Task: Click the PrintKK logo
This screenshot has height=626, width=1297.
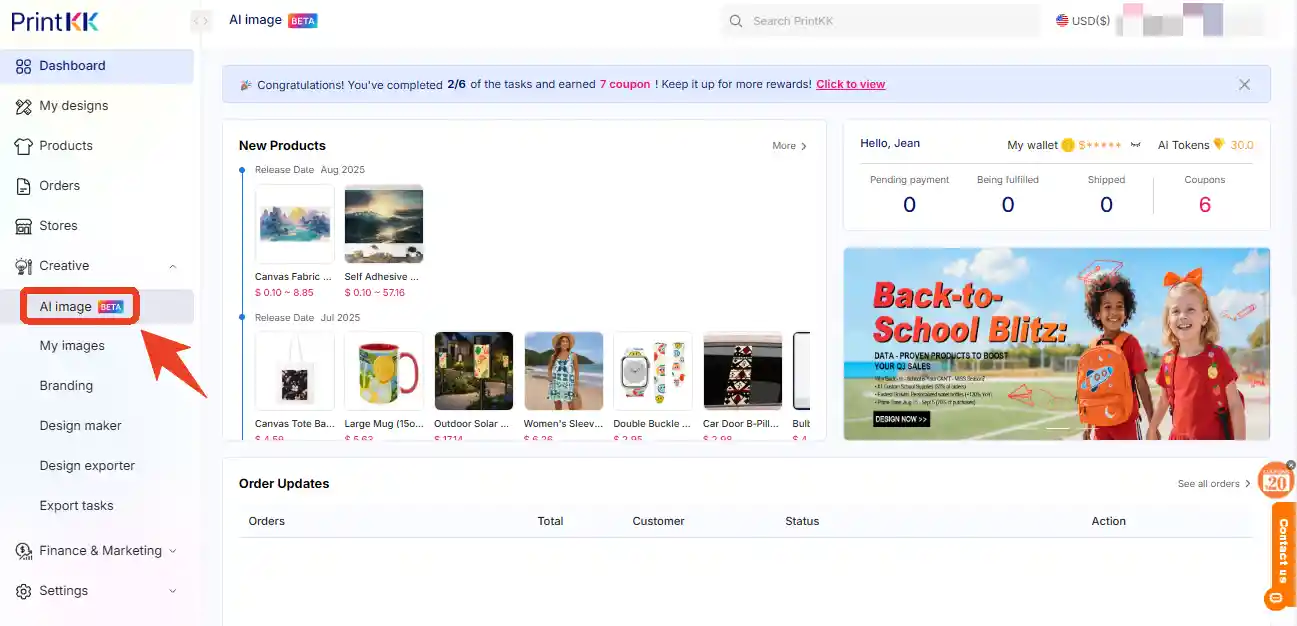Action: point(55,21)
